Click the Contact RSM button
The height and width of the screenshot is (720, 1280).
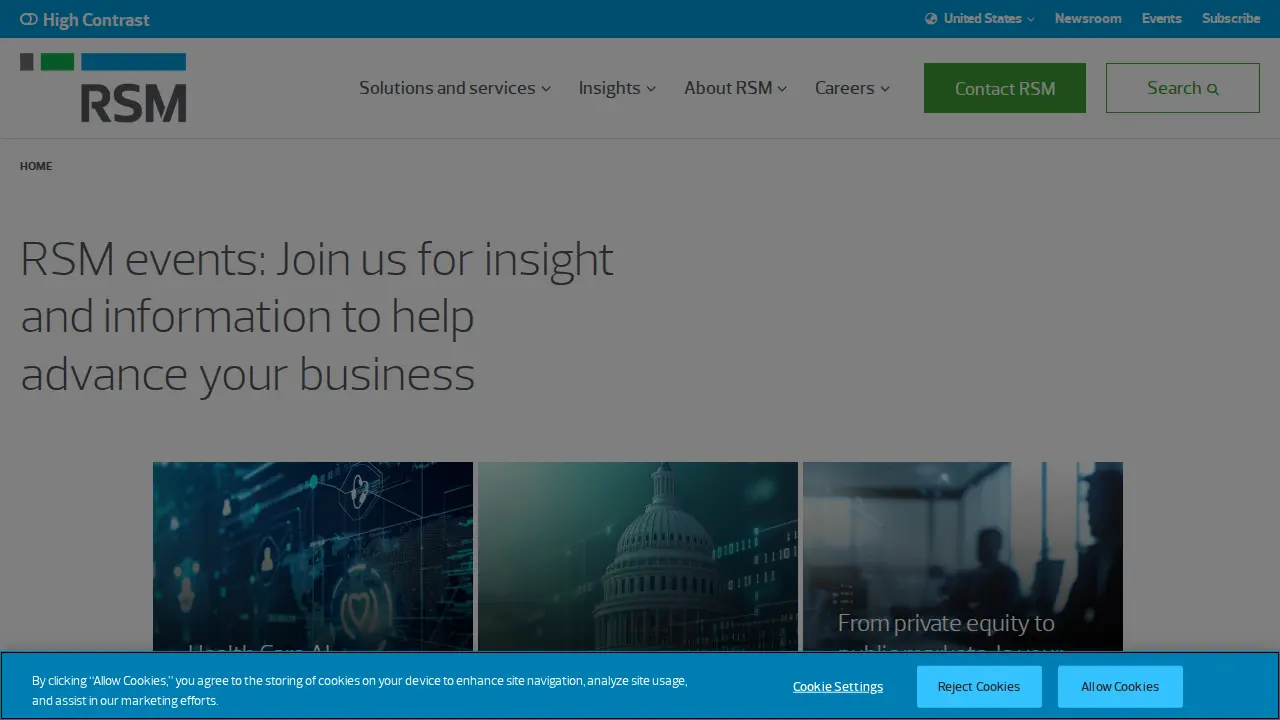click(x=1005, y=88)
